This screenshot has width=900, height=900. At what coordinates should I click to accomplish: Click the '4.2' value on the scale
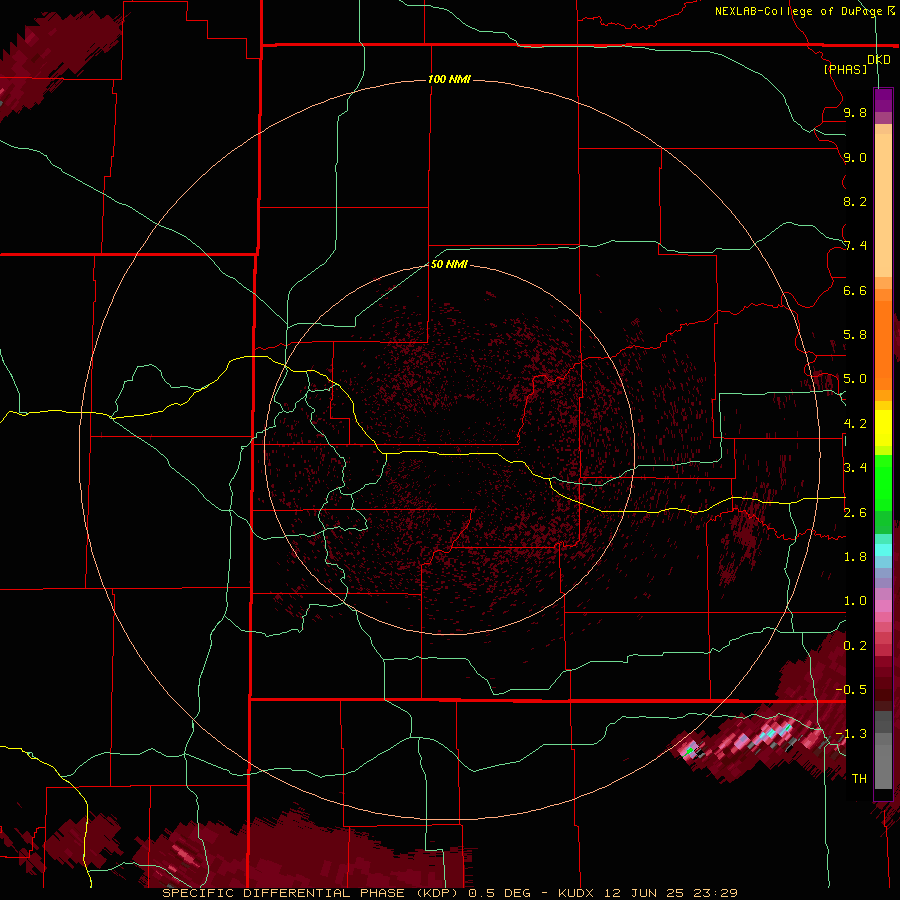(x=855, y=424)
